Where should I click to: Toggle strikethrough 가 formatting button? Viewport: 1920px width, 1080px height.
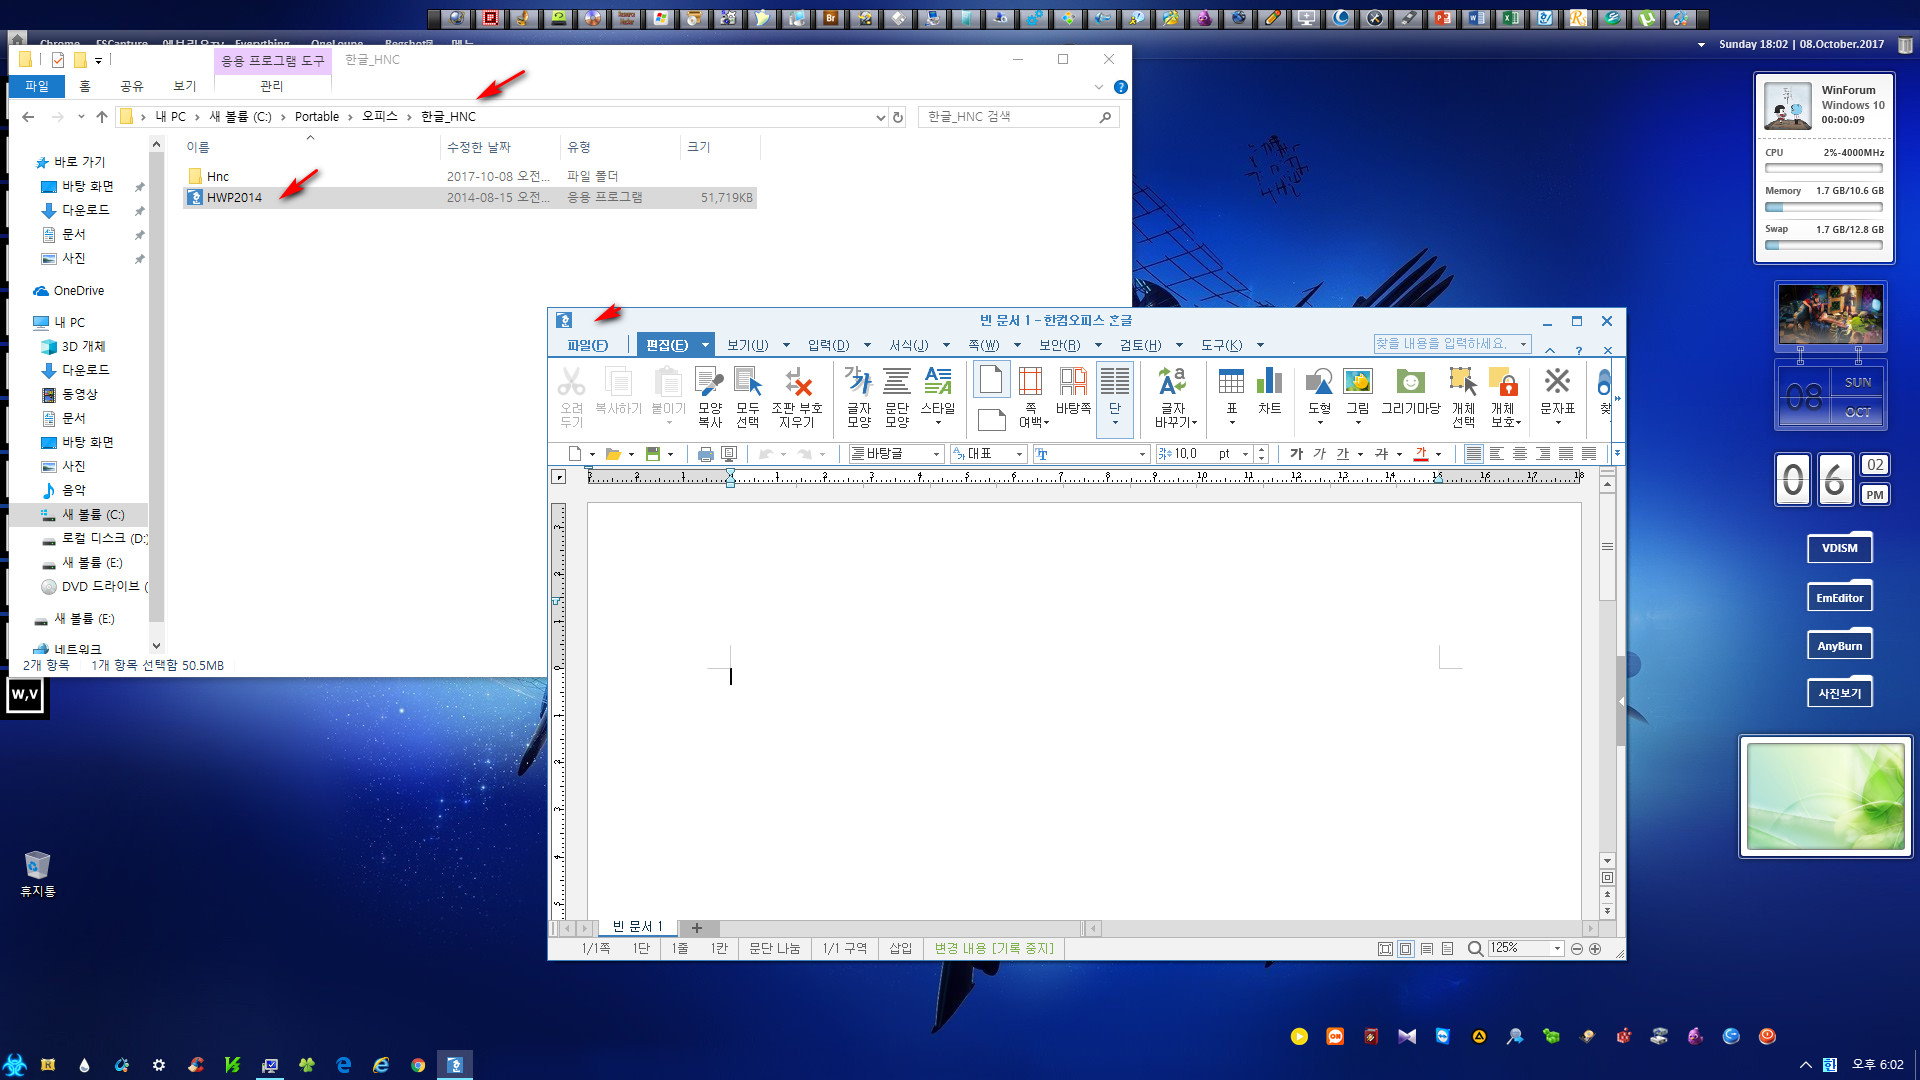pos(1382,454)
